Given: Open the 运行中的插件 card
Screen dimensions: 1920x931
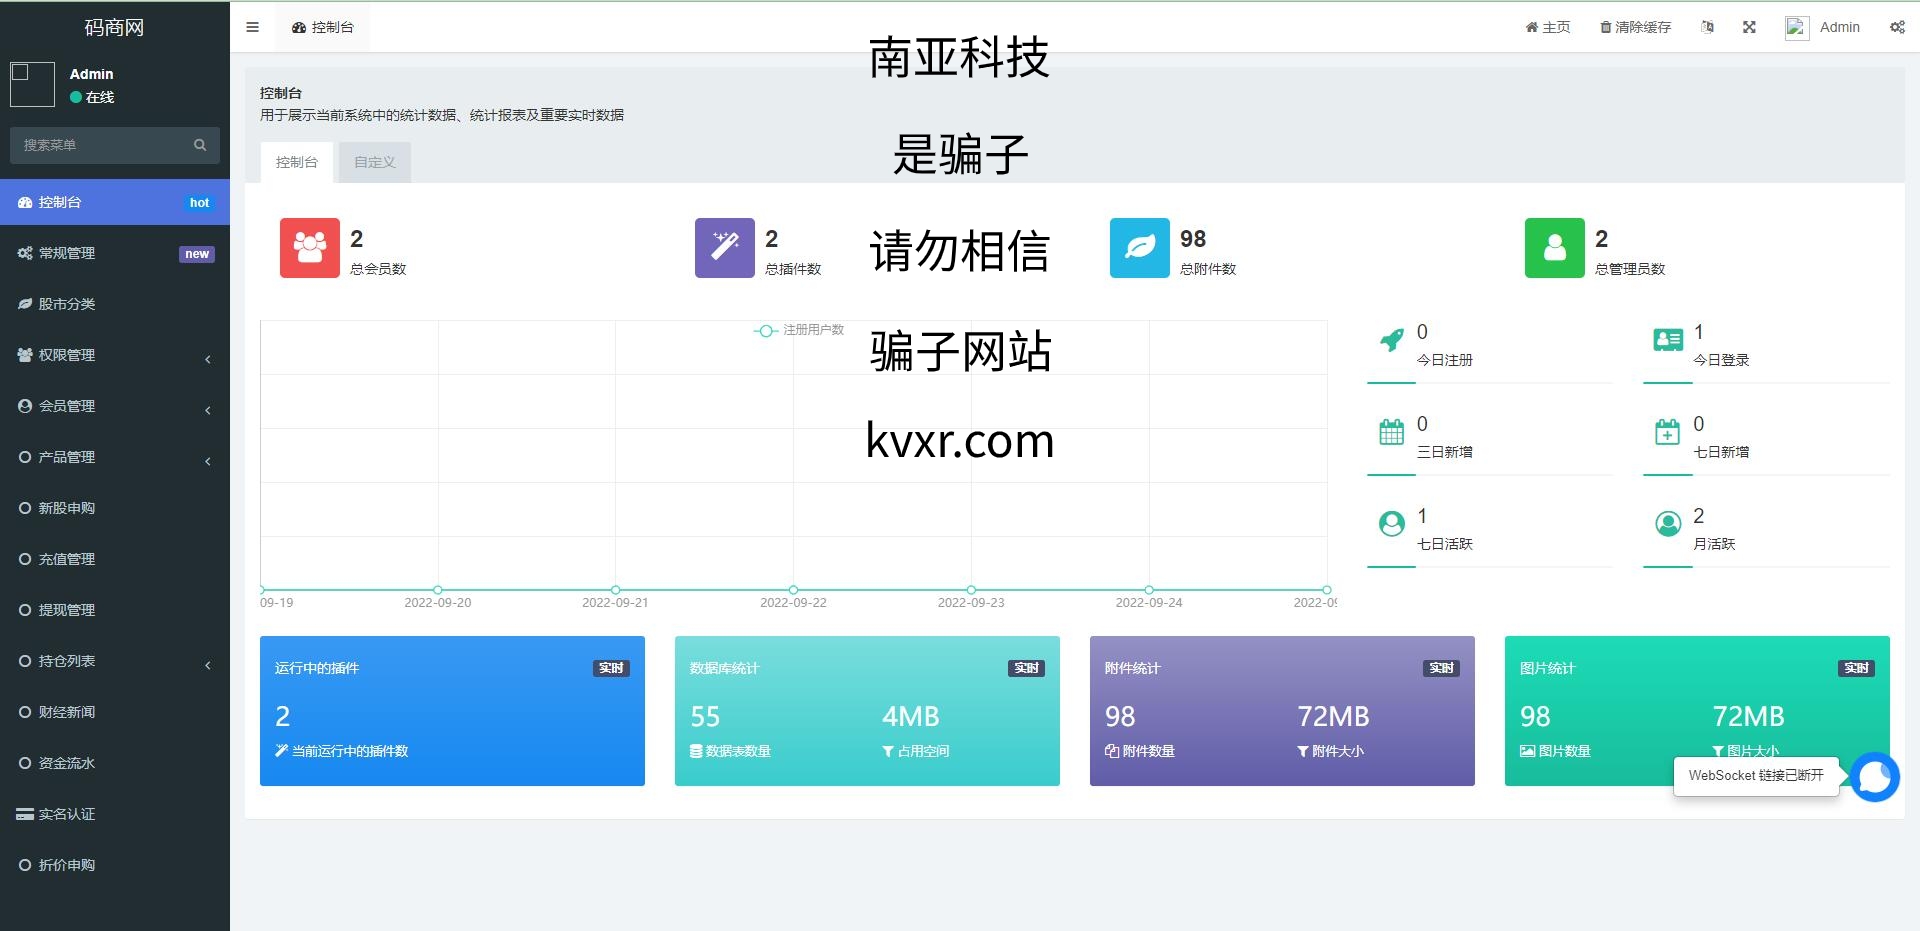Looking at the screenshot, I should point(452,711).
